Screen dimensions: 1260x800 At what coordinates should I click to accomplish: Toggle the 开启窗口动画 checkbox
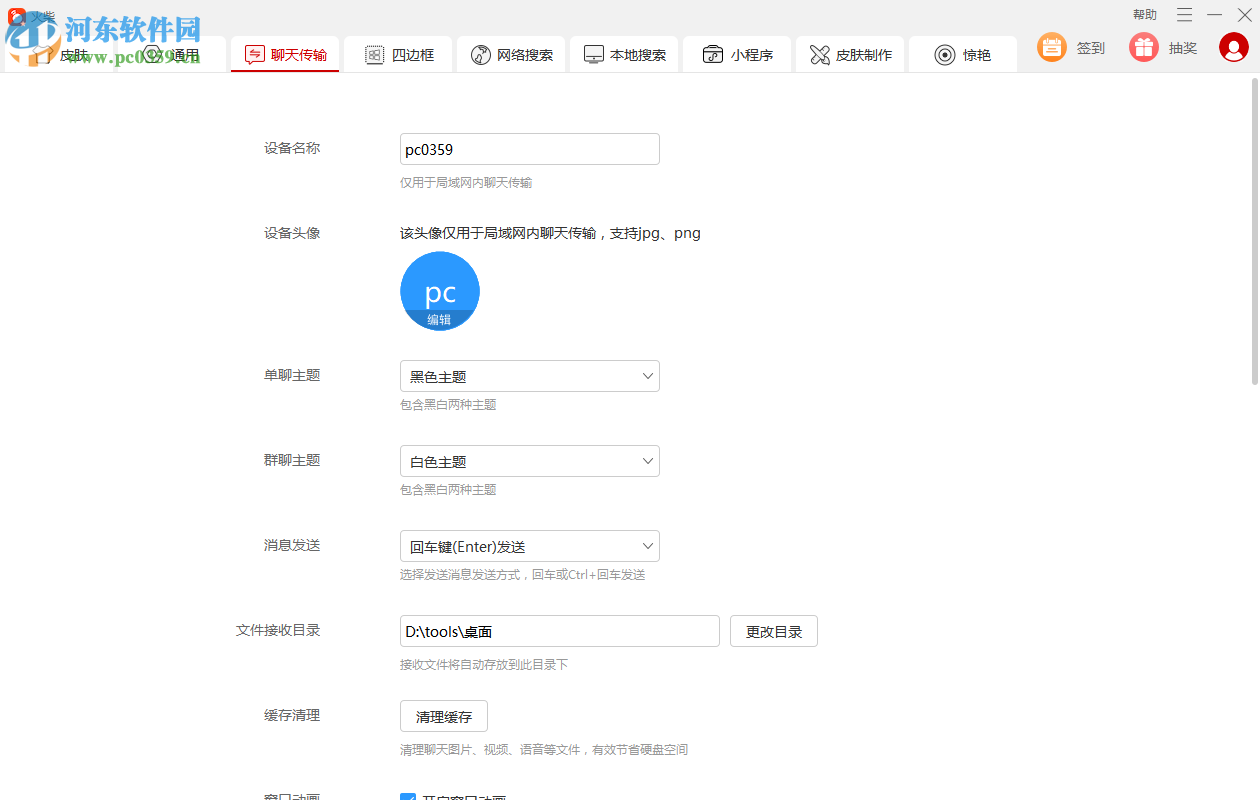click(x=408, y=797)
